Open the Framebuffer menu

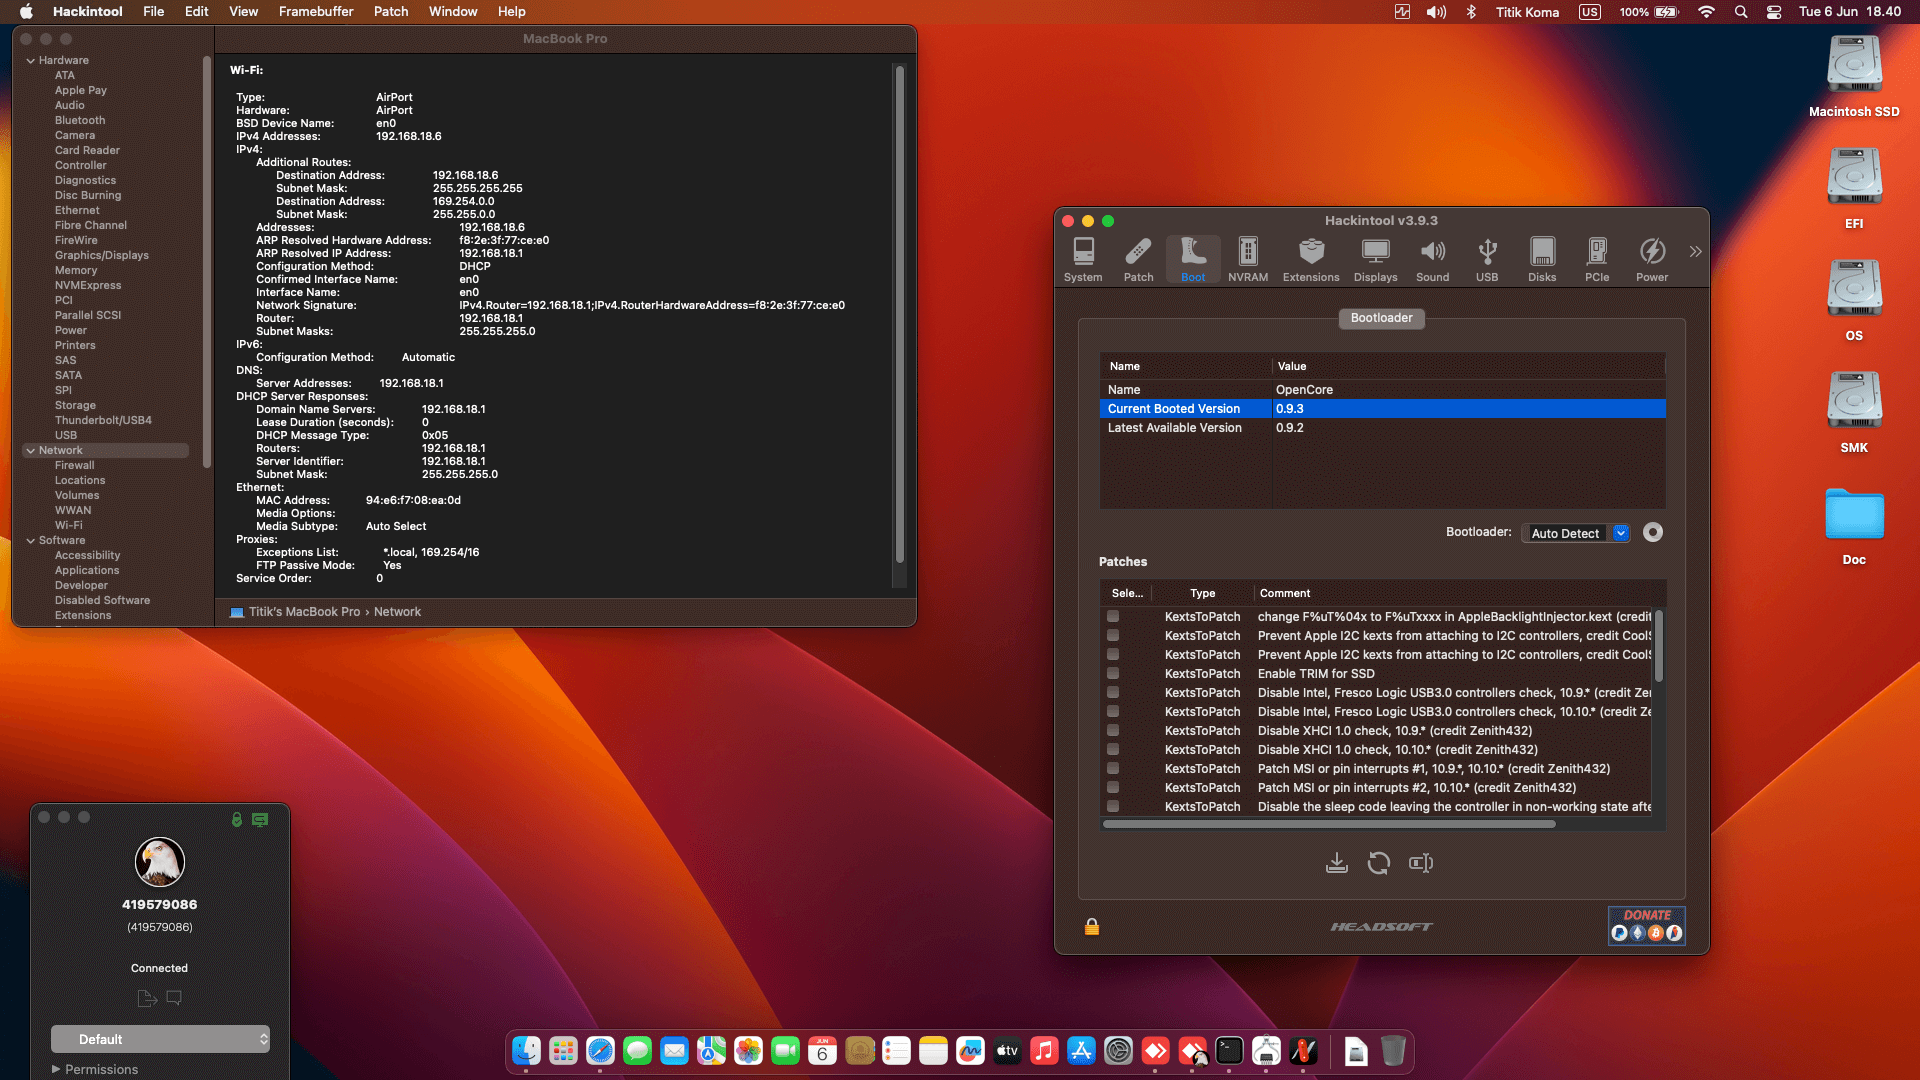point(316,12)
